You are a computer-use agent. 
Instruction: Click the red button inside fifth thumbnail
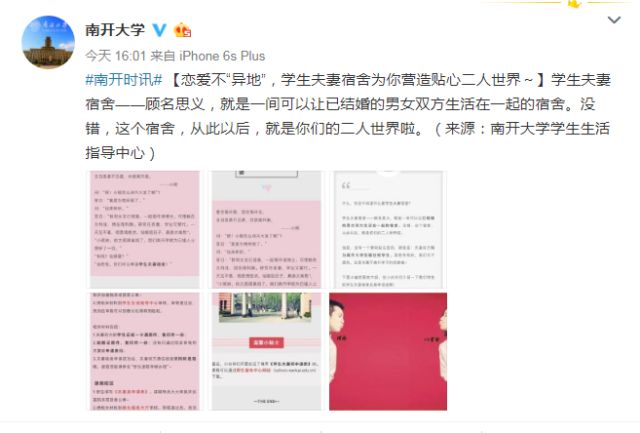266,342
